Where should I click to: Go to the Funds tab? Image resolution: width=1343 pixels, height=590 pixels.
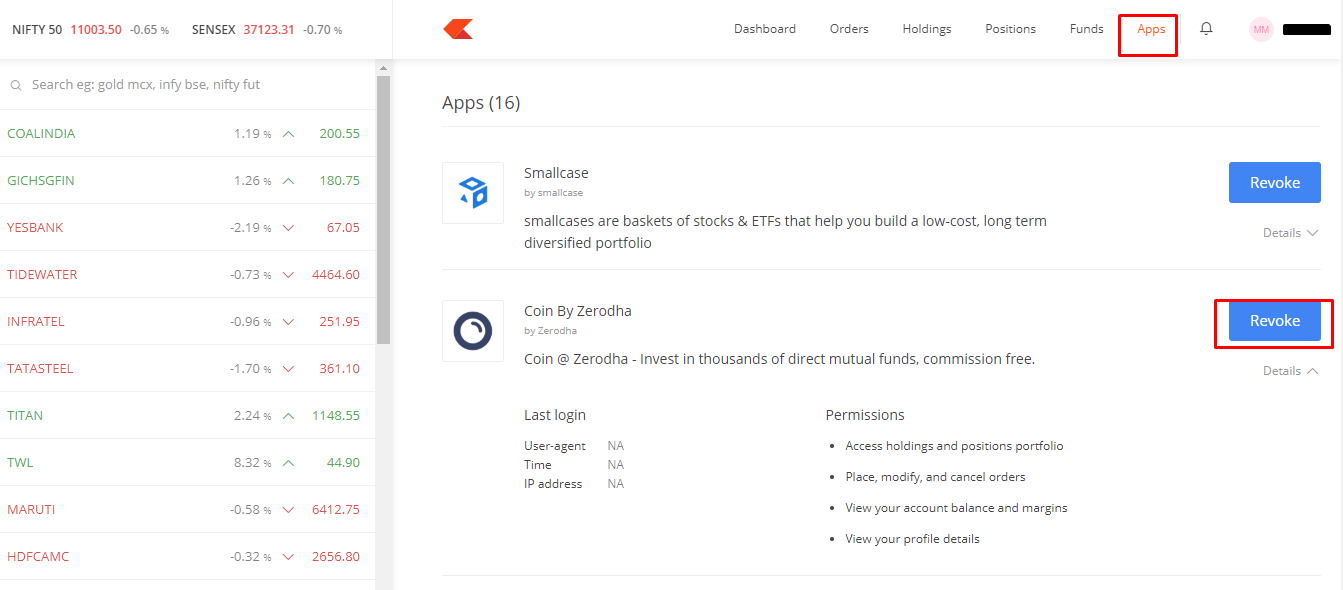coord(1086,29)
